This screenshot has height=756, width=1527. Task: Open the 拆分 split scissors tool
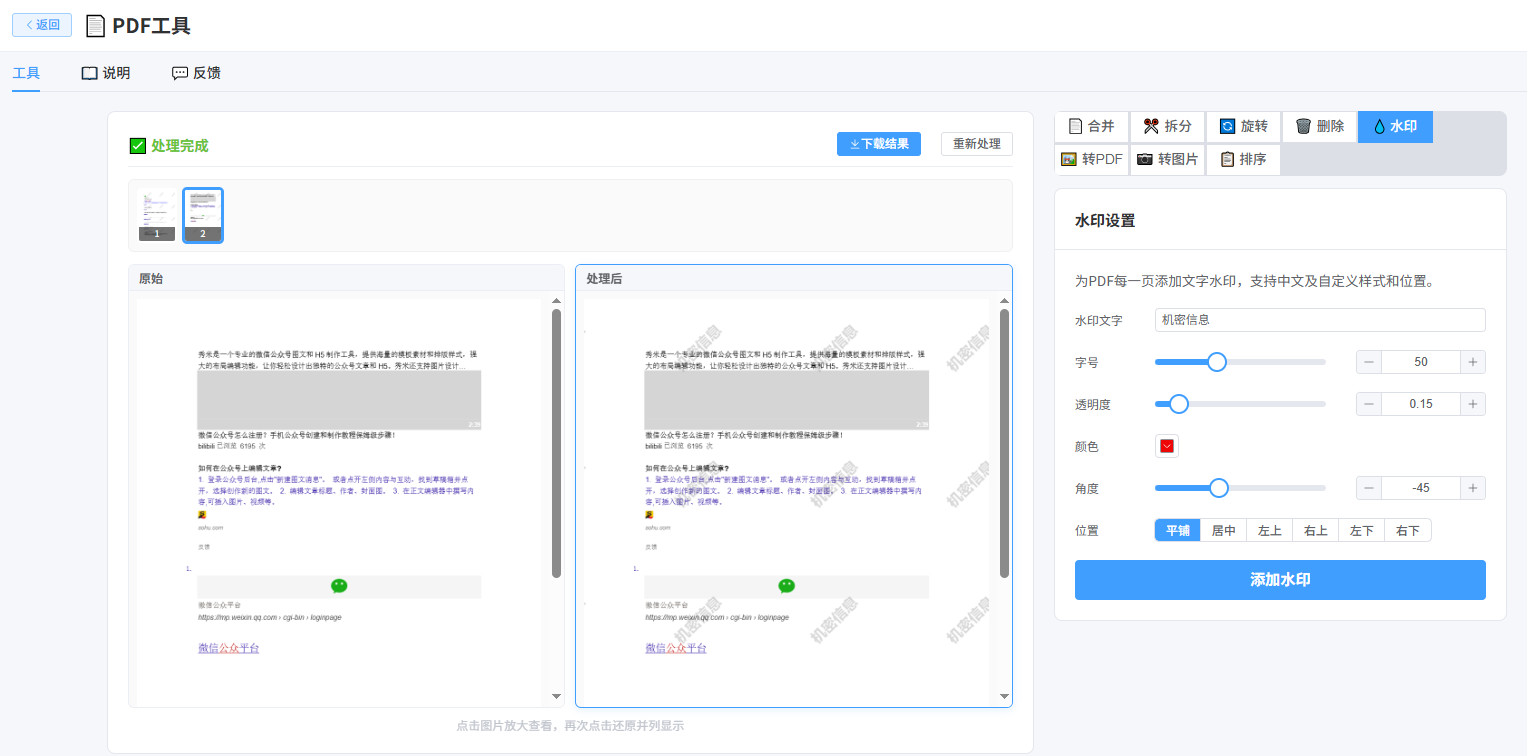point(1167,127)
